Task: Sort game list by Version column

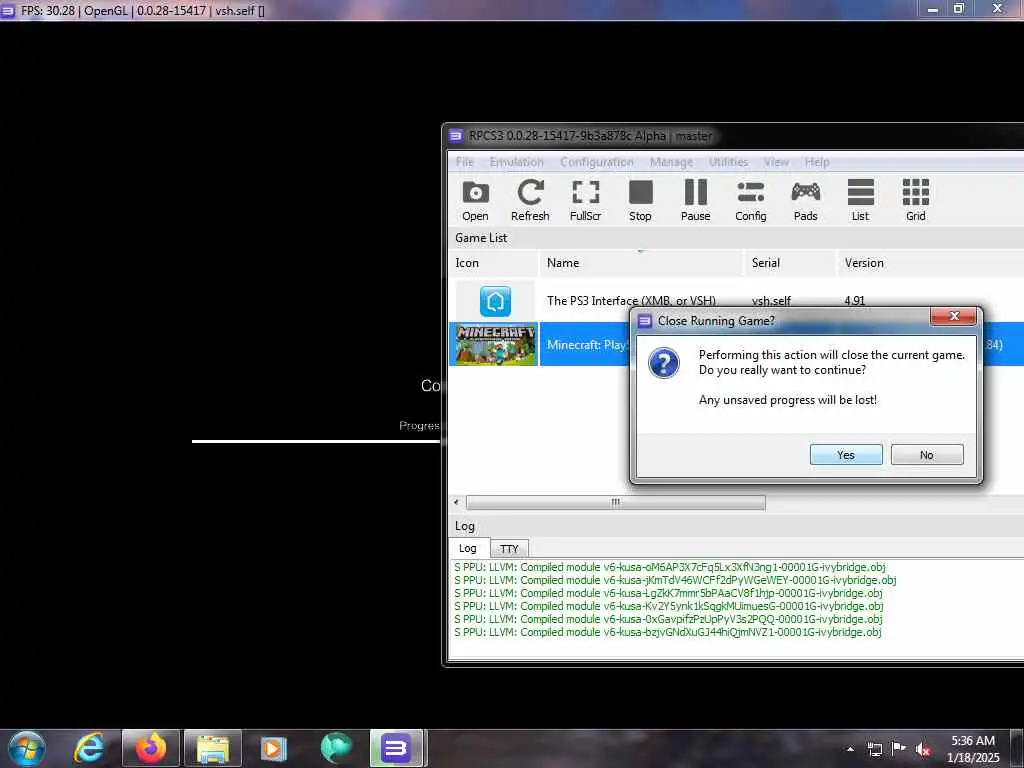Action: click(930, 263)
